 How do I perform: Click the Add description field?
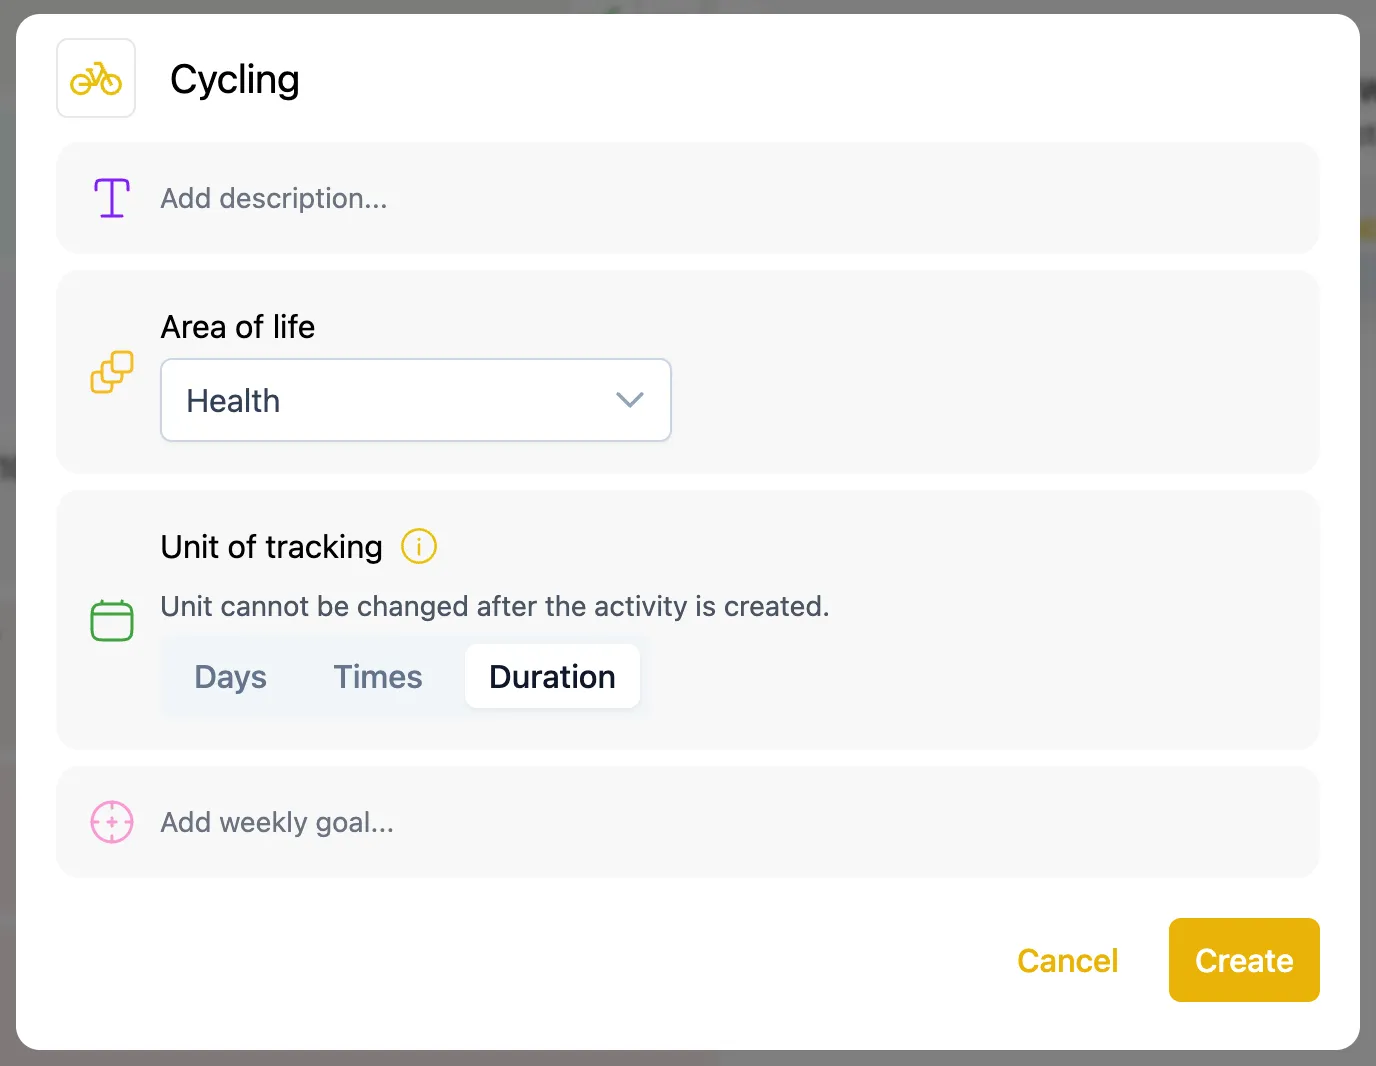274,198
